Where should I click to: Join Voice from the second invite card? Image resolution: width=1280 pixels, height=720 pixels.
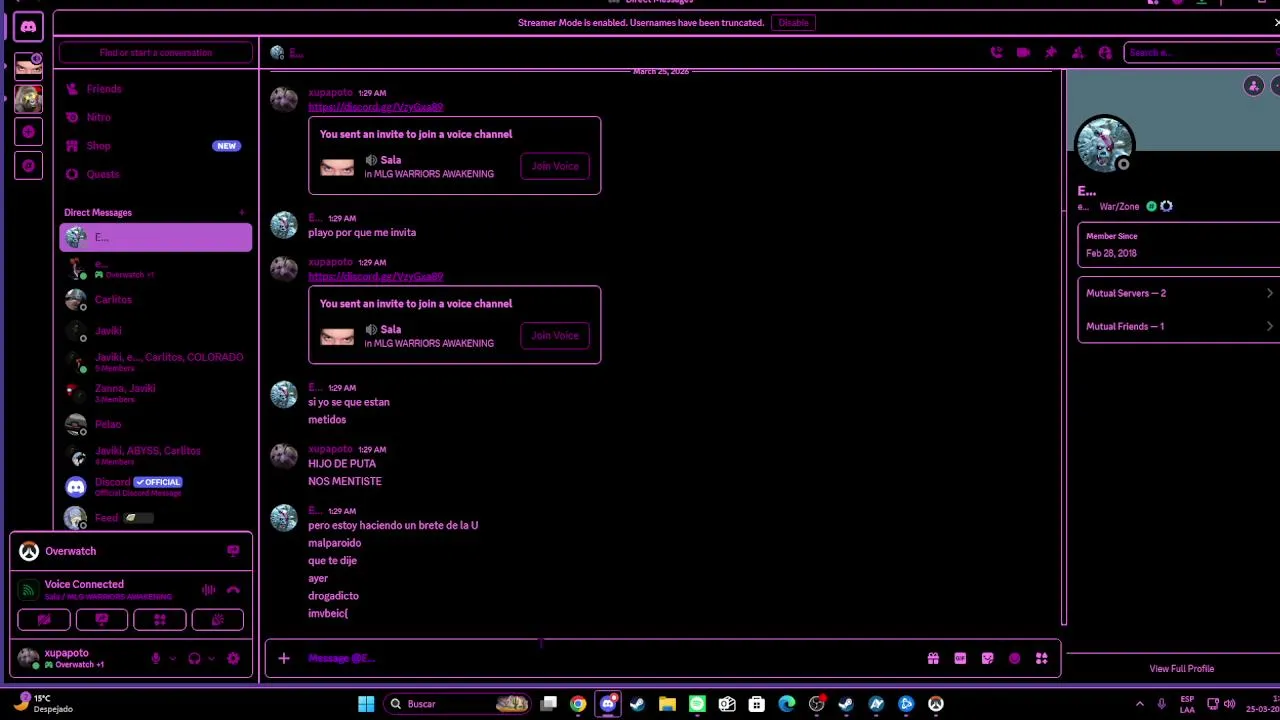point(555,336)
